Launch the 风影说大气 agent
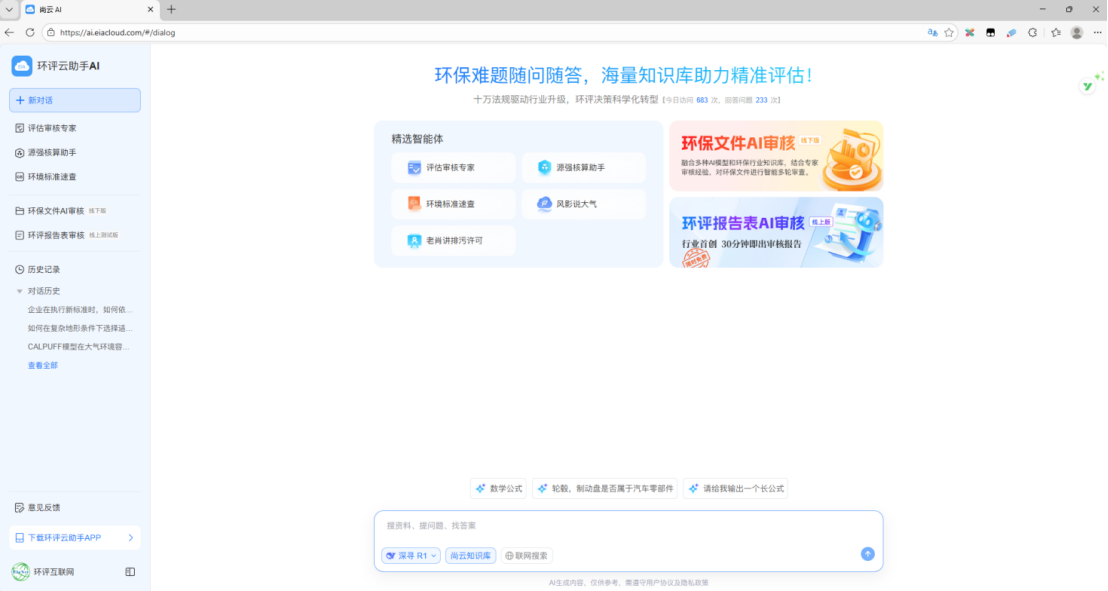The height and width of the screenshot is (591, 1108). [x=583, y=204]
